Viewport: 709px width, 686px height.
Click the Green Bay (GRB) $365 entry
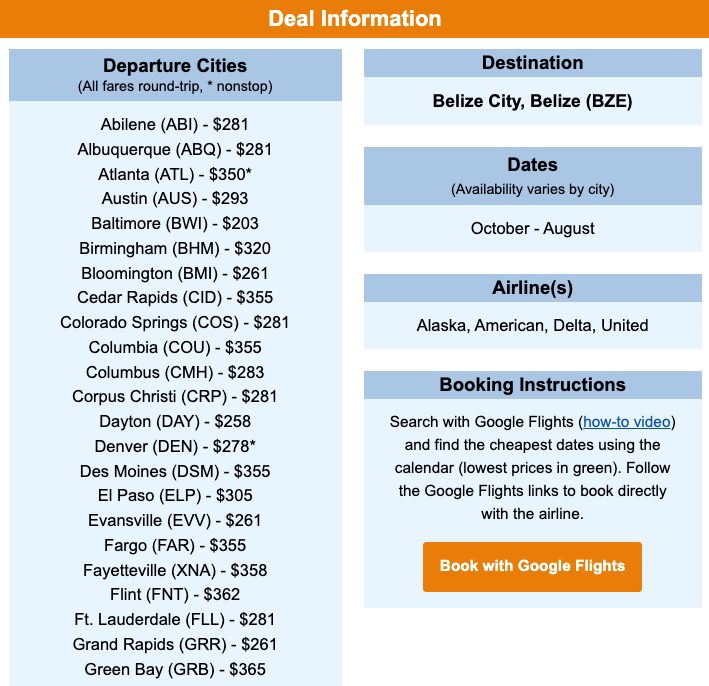pos(175,669)
